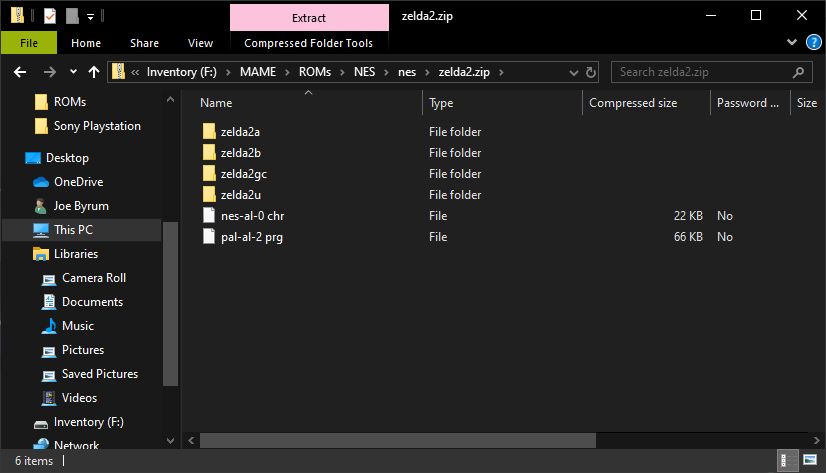Open ROMs in the navigation pane
826x473 pixels.
(x=70, y=102)
